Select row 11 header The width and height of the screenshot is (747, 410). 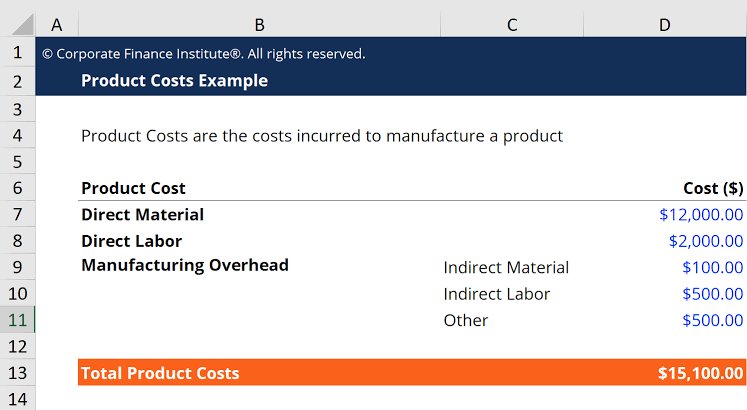(x=17, y=320)
